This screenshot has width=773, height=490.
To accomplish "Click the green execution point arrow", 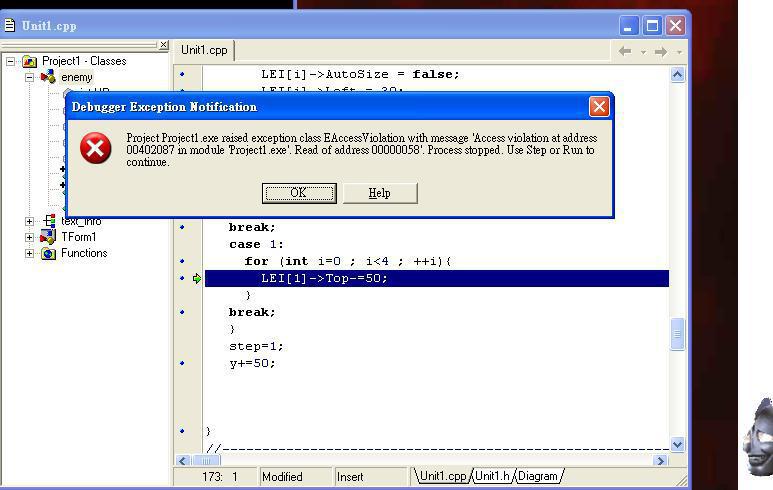I will 197,279.
